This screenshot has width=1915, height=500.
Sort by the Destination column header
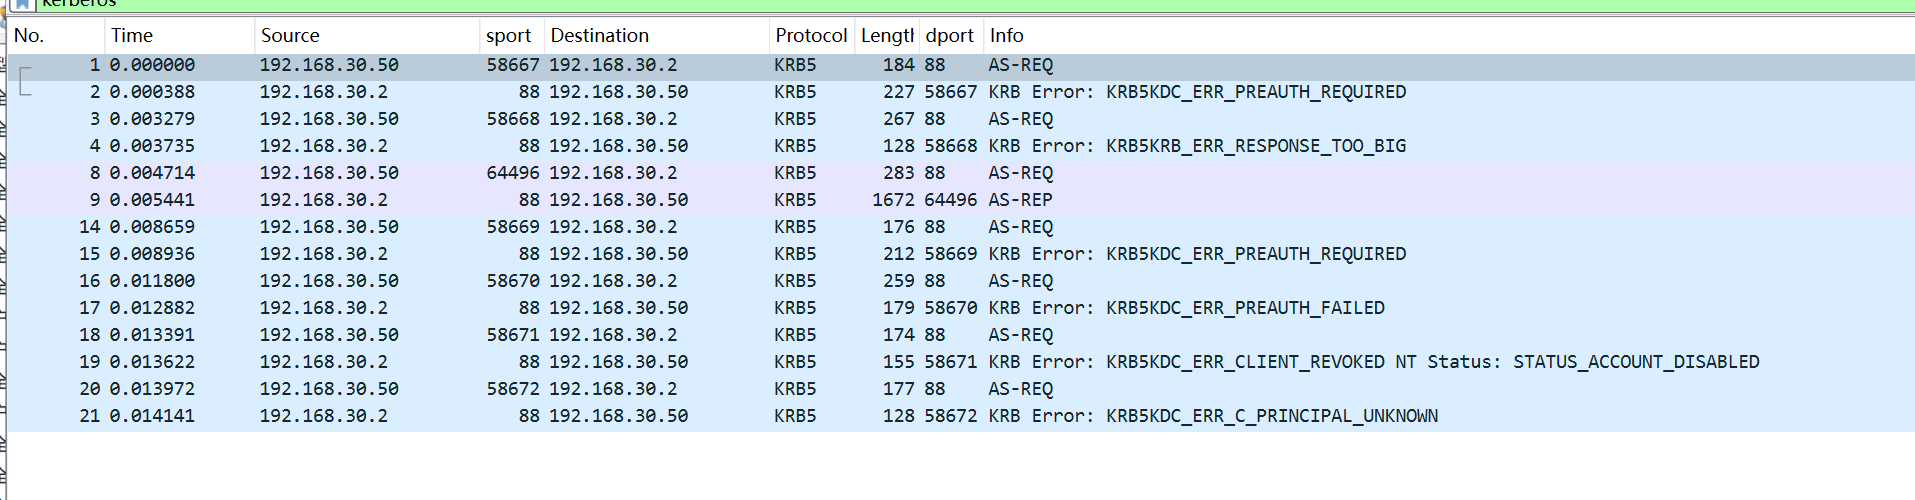pos(599,36)
